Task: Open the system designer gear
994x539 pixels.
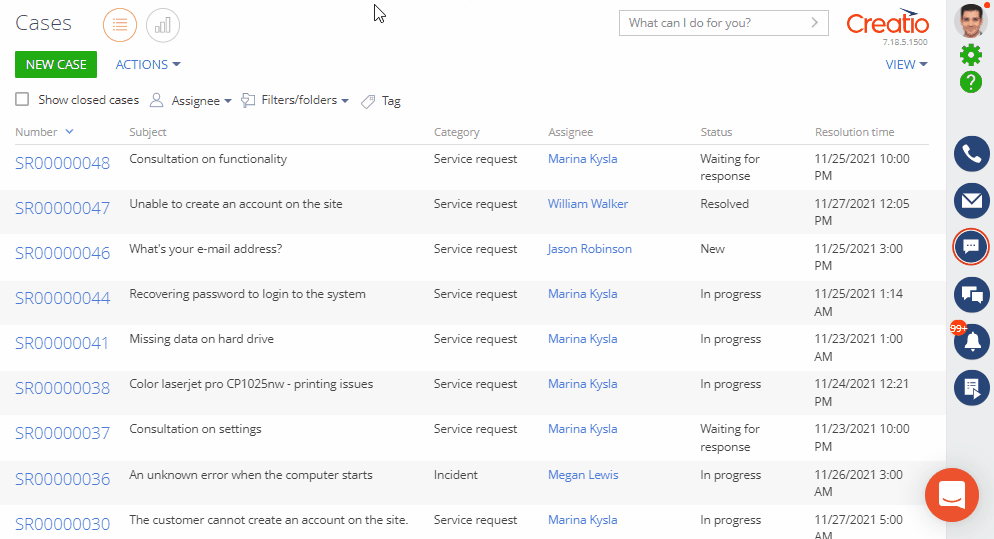Action: click(971, 55)
